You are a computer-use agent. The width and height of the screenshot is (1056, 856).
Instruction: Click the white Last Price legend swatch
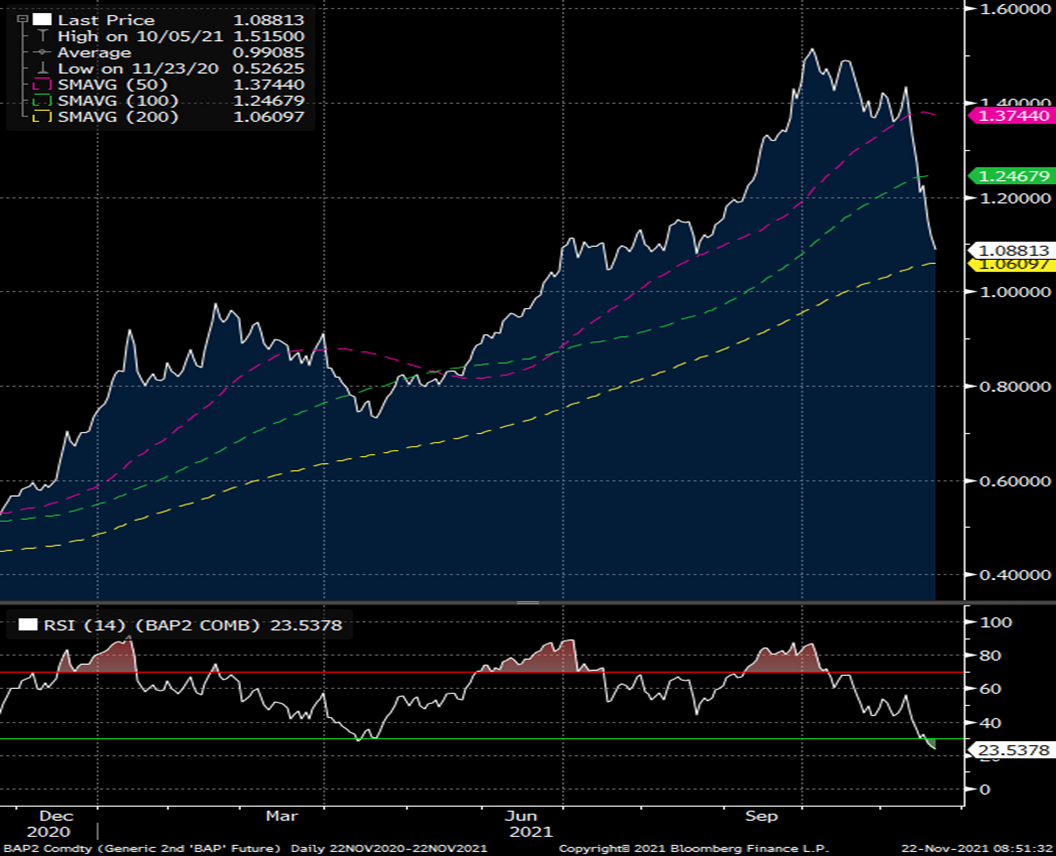(42, 20)
